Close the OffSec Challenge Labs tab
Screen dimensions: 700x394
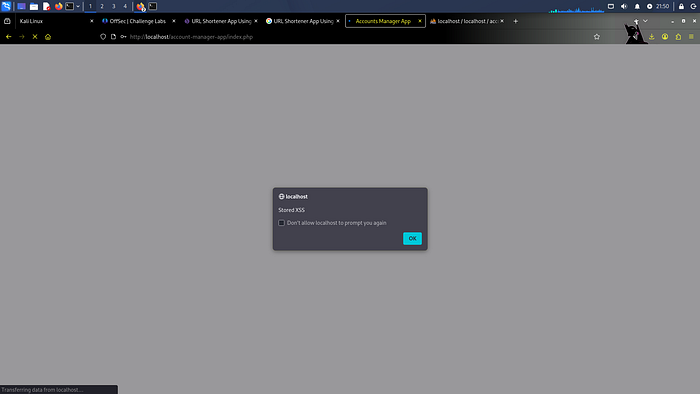click(174, 21)
